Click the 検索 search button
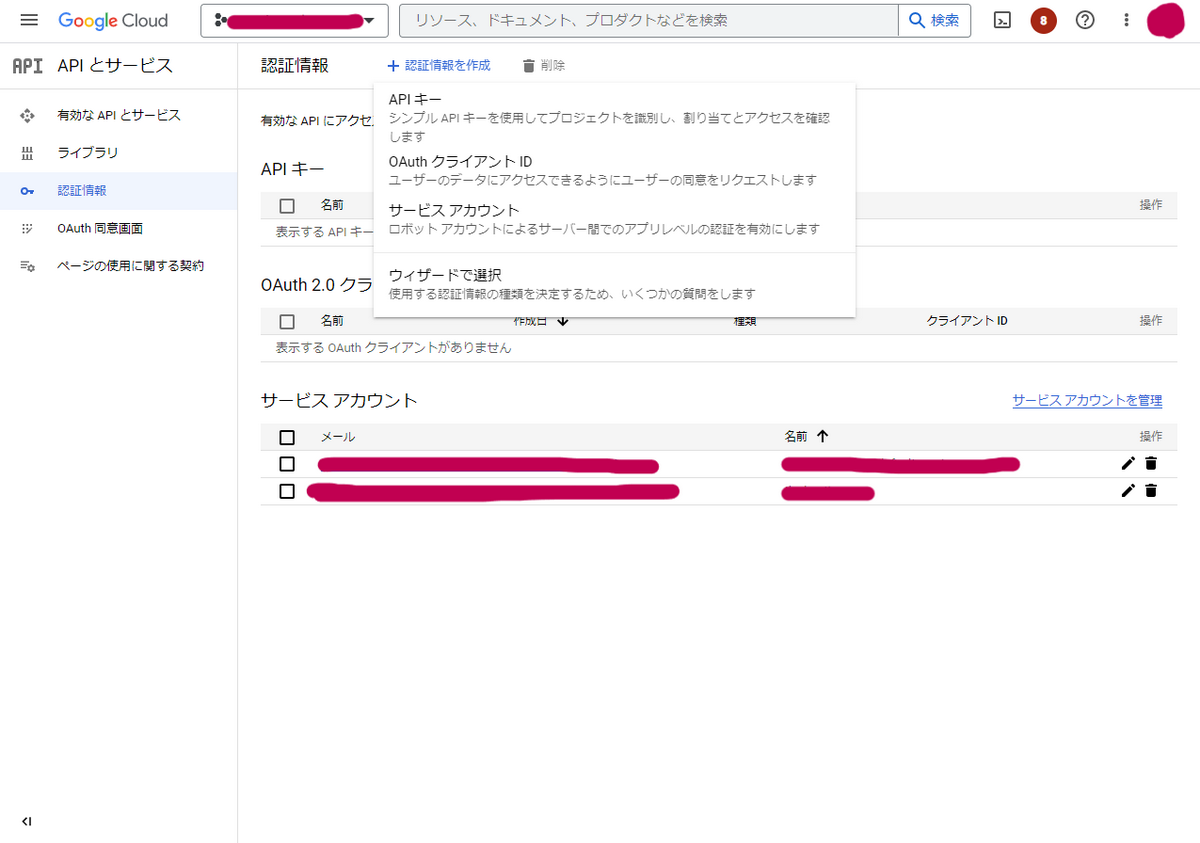 (935, 20)
